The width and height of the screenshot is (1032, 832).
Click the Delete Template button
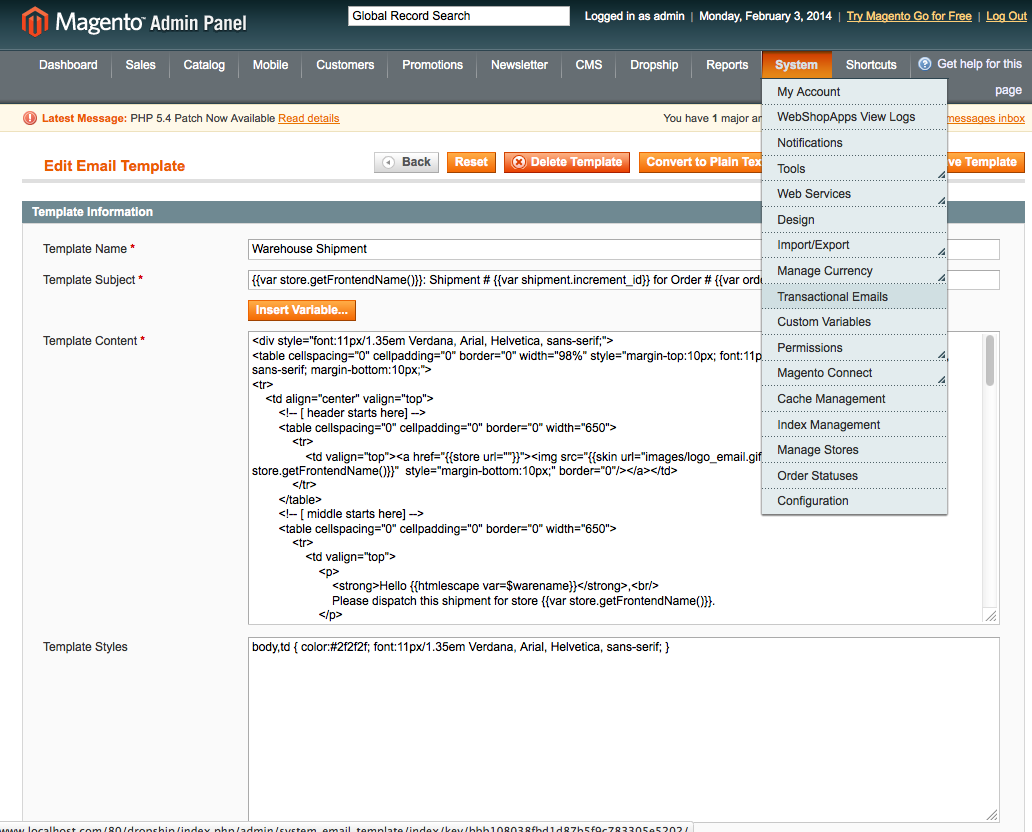point(567,162)
